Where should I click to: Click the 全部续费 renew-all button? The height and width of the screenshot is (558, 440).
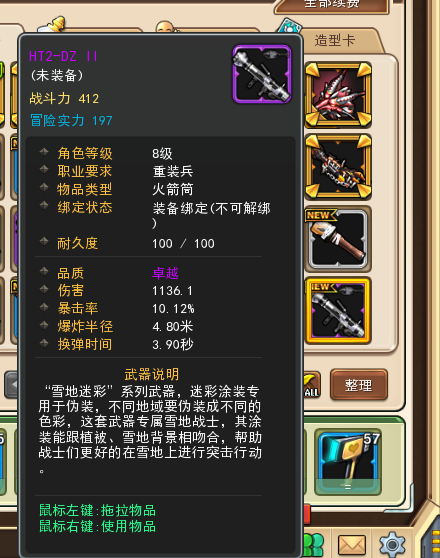331,5
